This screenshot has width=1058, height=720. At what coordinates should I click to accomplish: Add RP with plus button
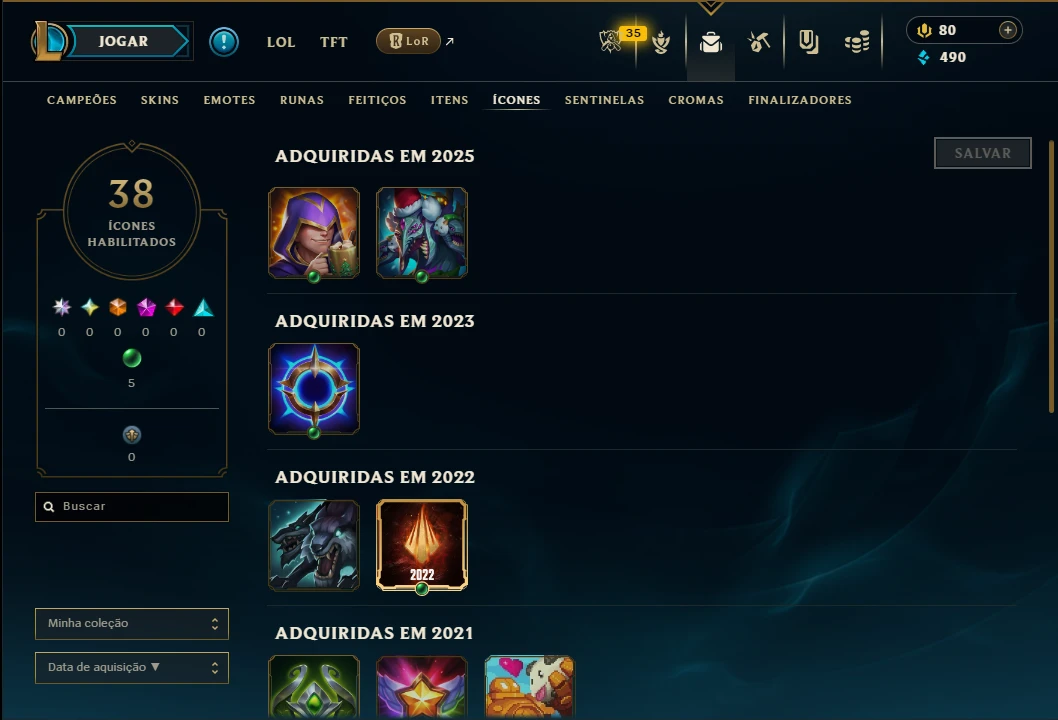pyautogui.click(x=1007, y=30)
